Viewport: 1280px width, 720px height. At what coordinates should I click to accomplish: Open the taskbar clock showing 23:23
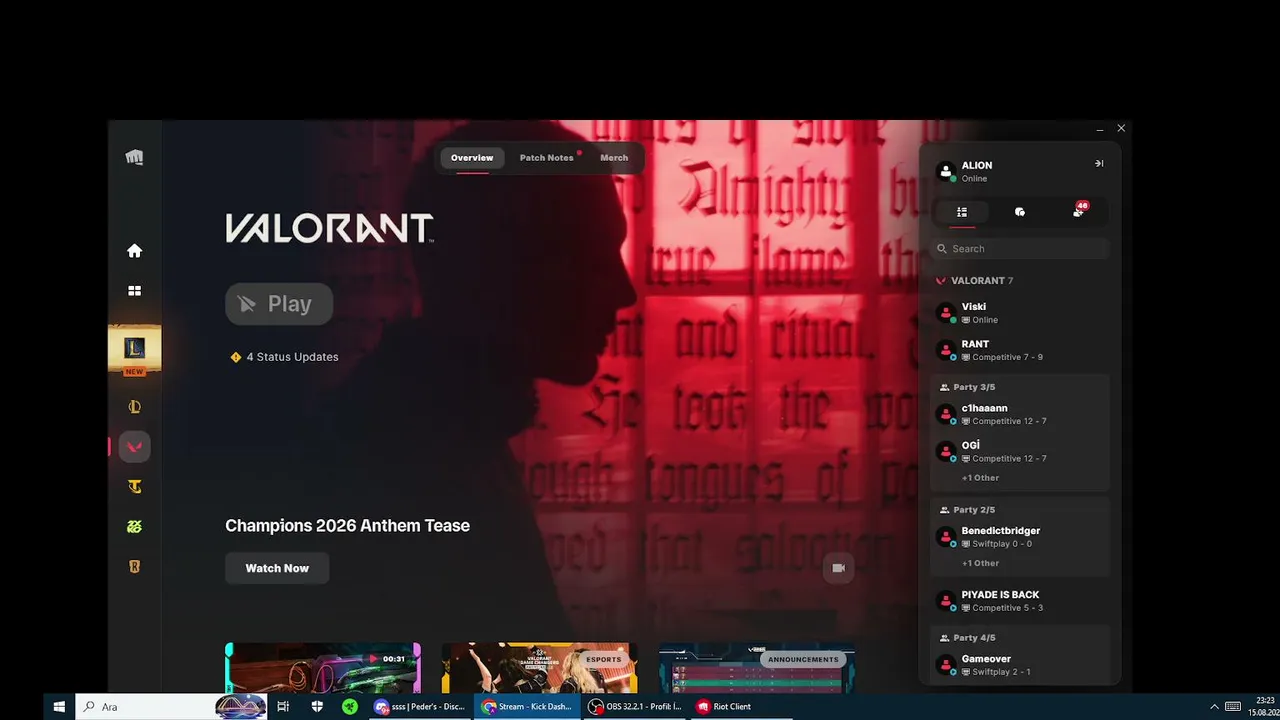(x=1264, y=707)
